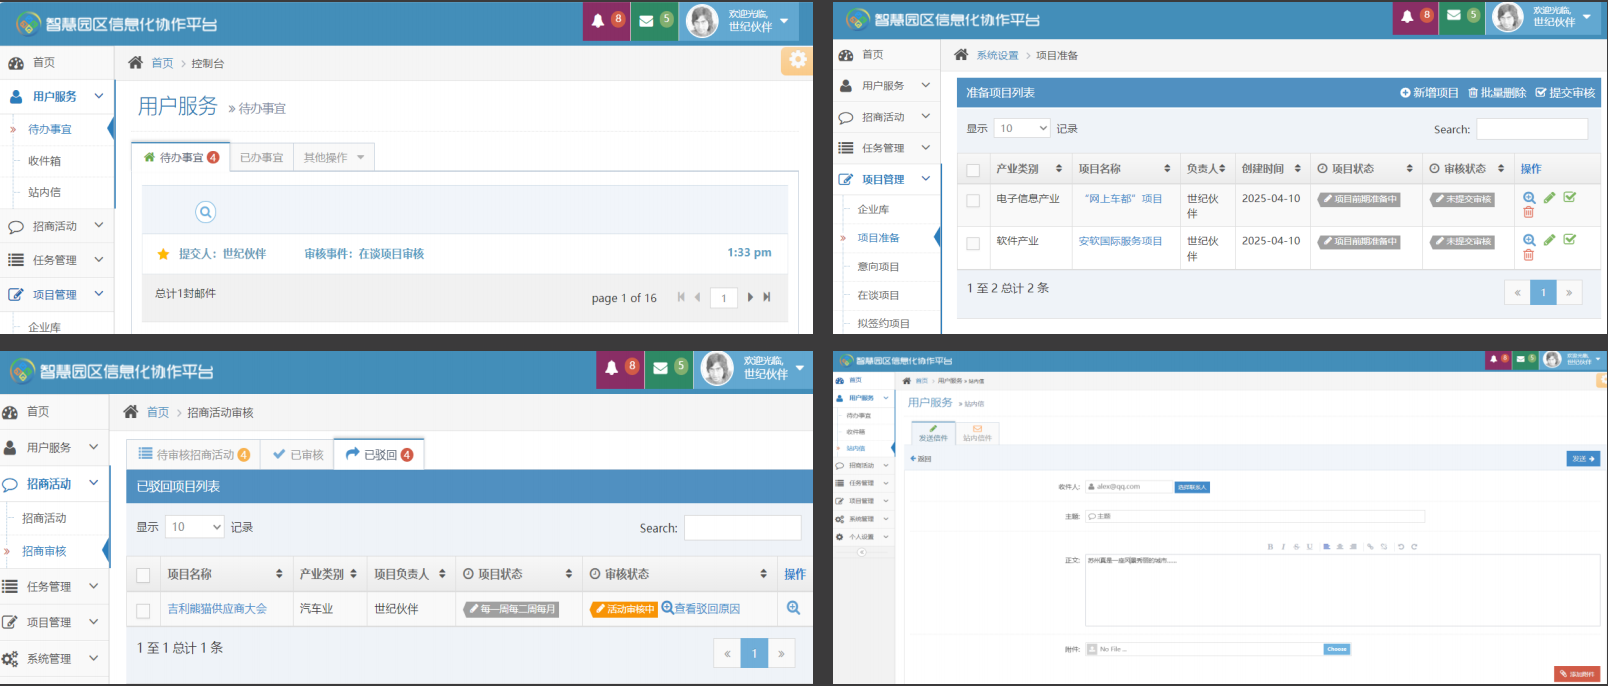Click 新增项目 in the 准备项目列表 header
1608x686 pixels.
coord(1429,93)
